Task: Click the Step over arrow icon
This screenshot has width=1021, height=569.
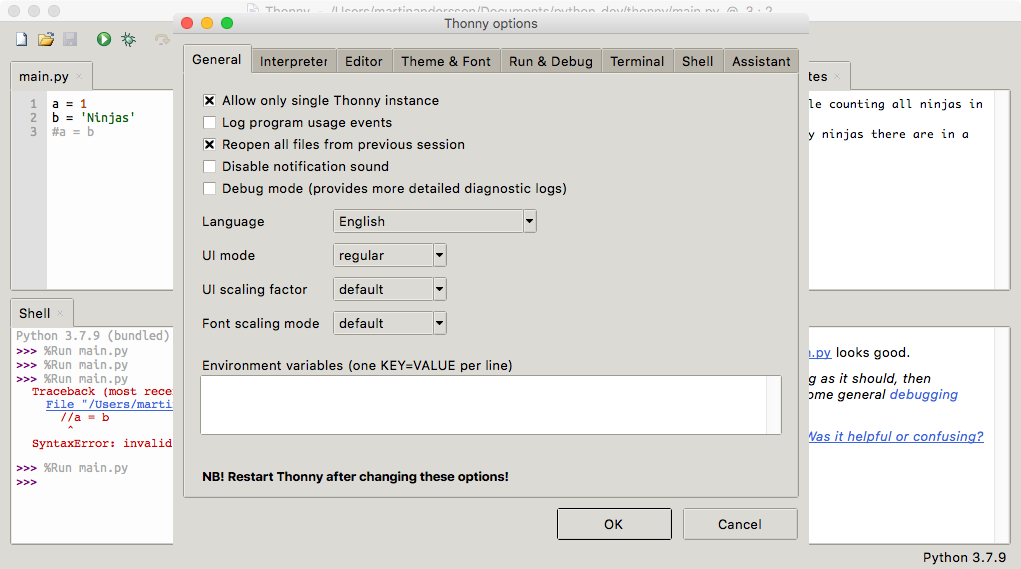Action: (162, 39)
